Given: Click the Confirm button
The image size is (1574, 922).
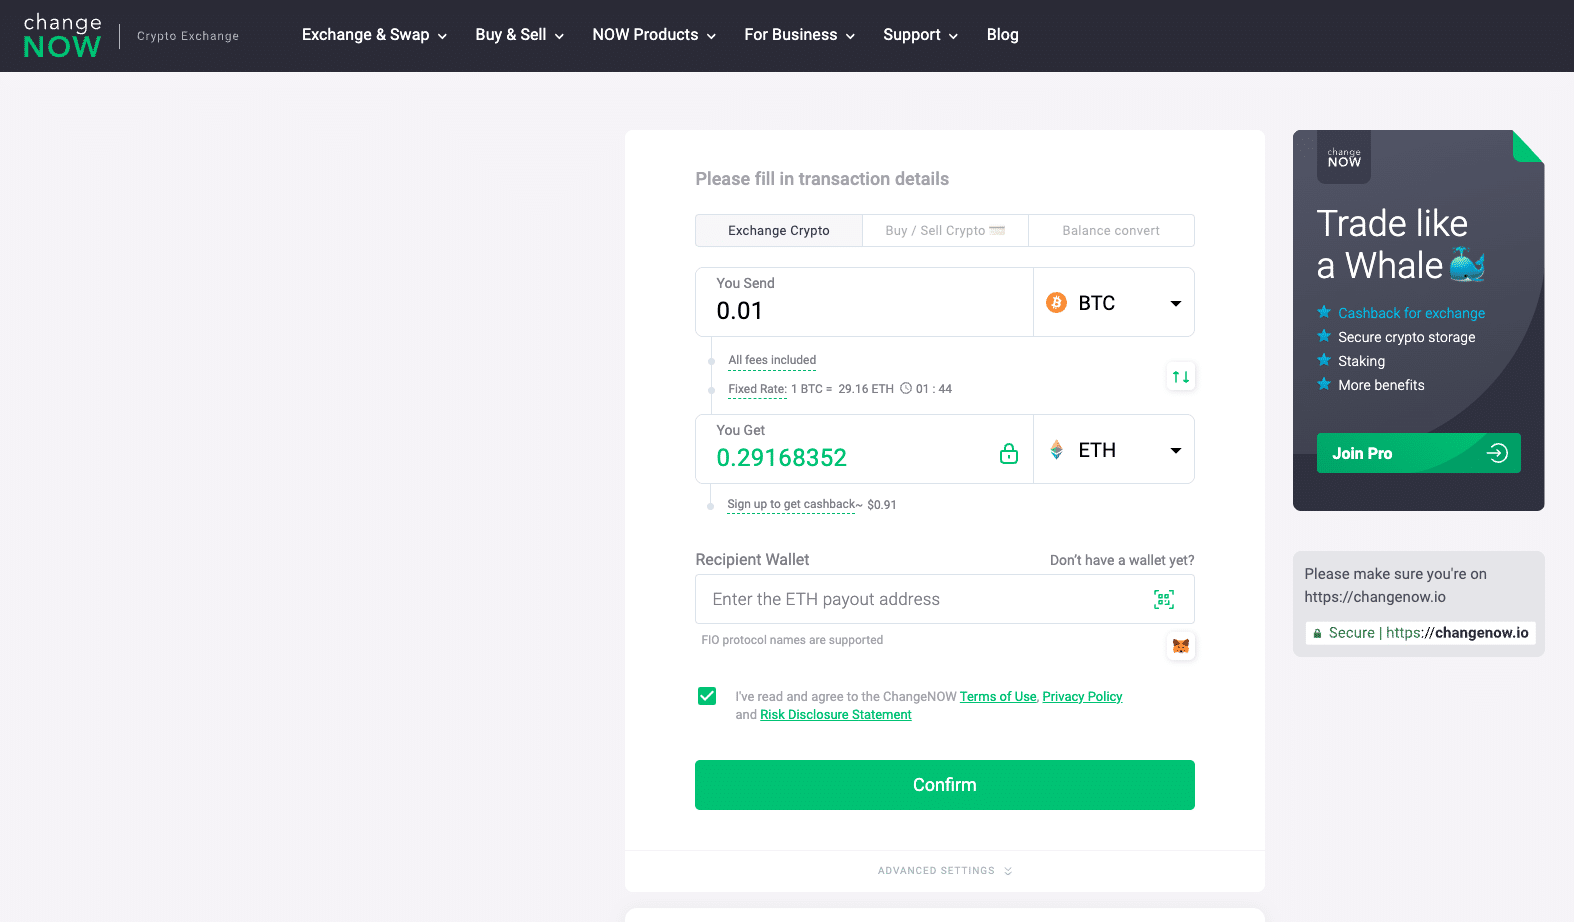Looking at the screenshot, I should point(945,785).
